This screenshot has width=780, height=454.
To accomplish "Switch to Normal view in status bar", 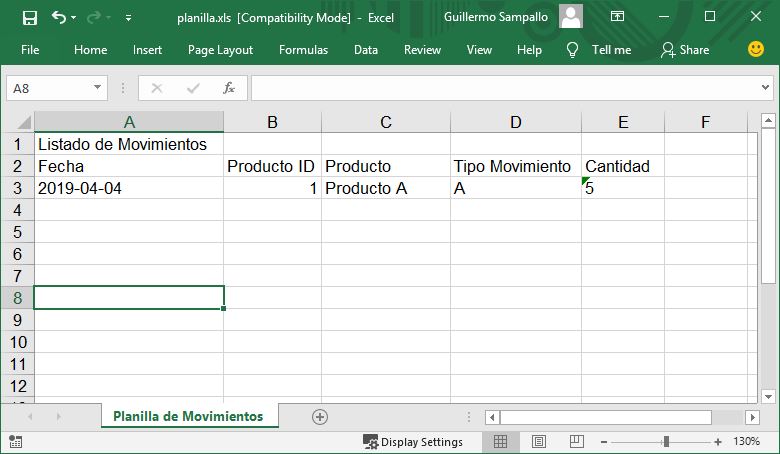I will 500,441.
